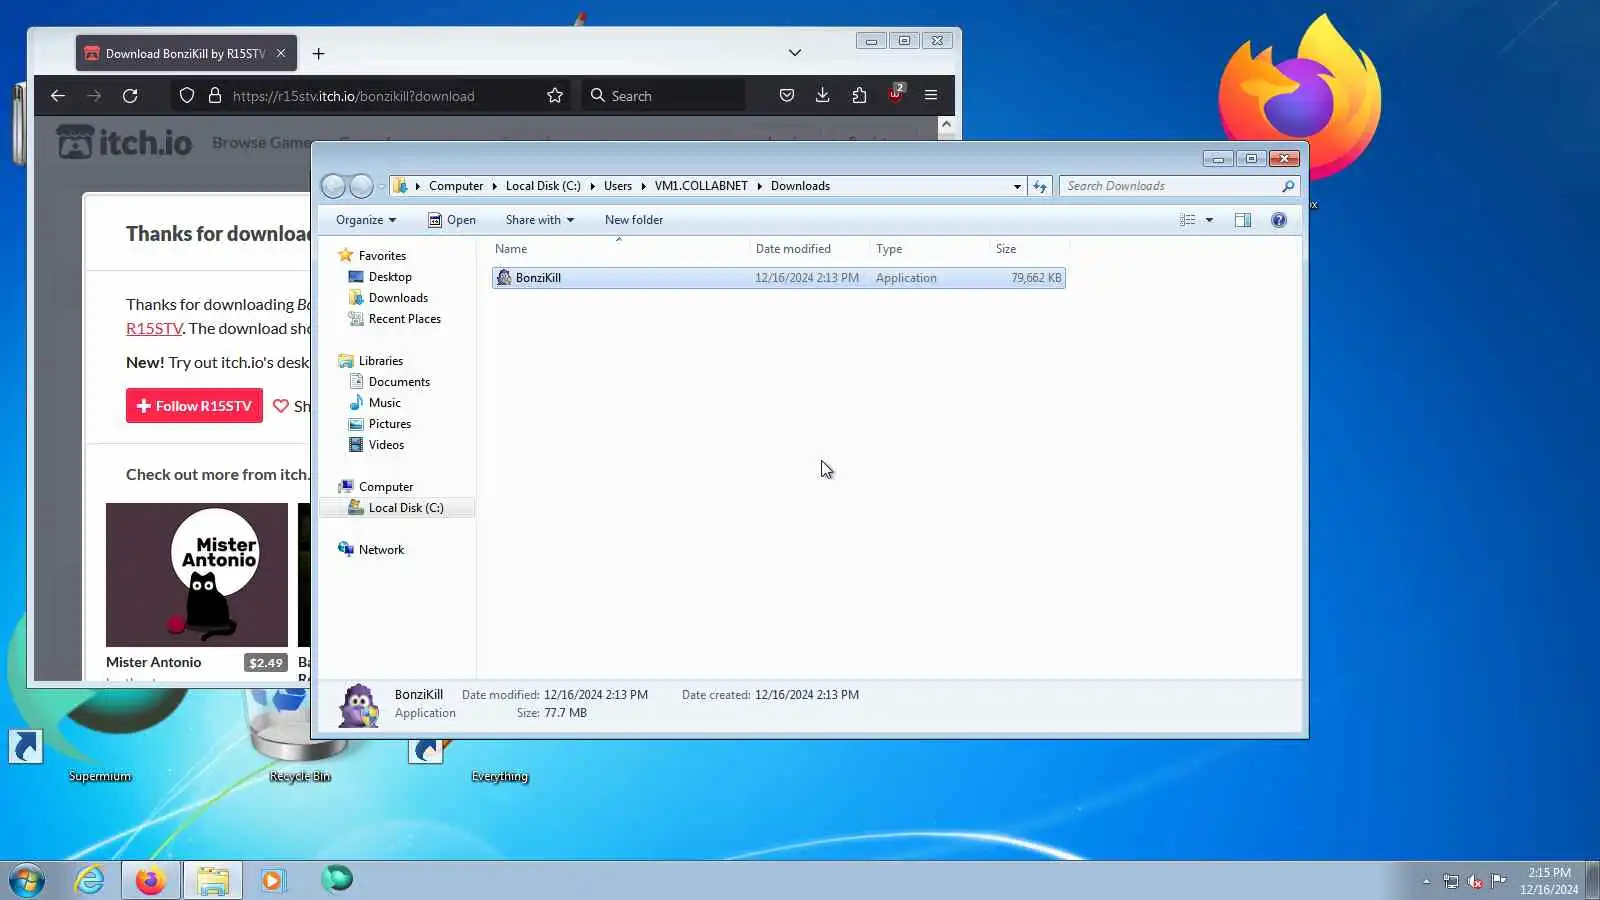The height and width of the screenshot is (900, 1600).
Task: Click Open in the Explorer toolbar
Action: coord(452,220)
